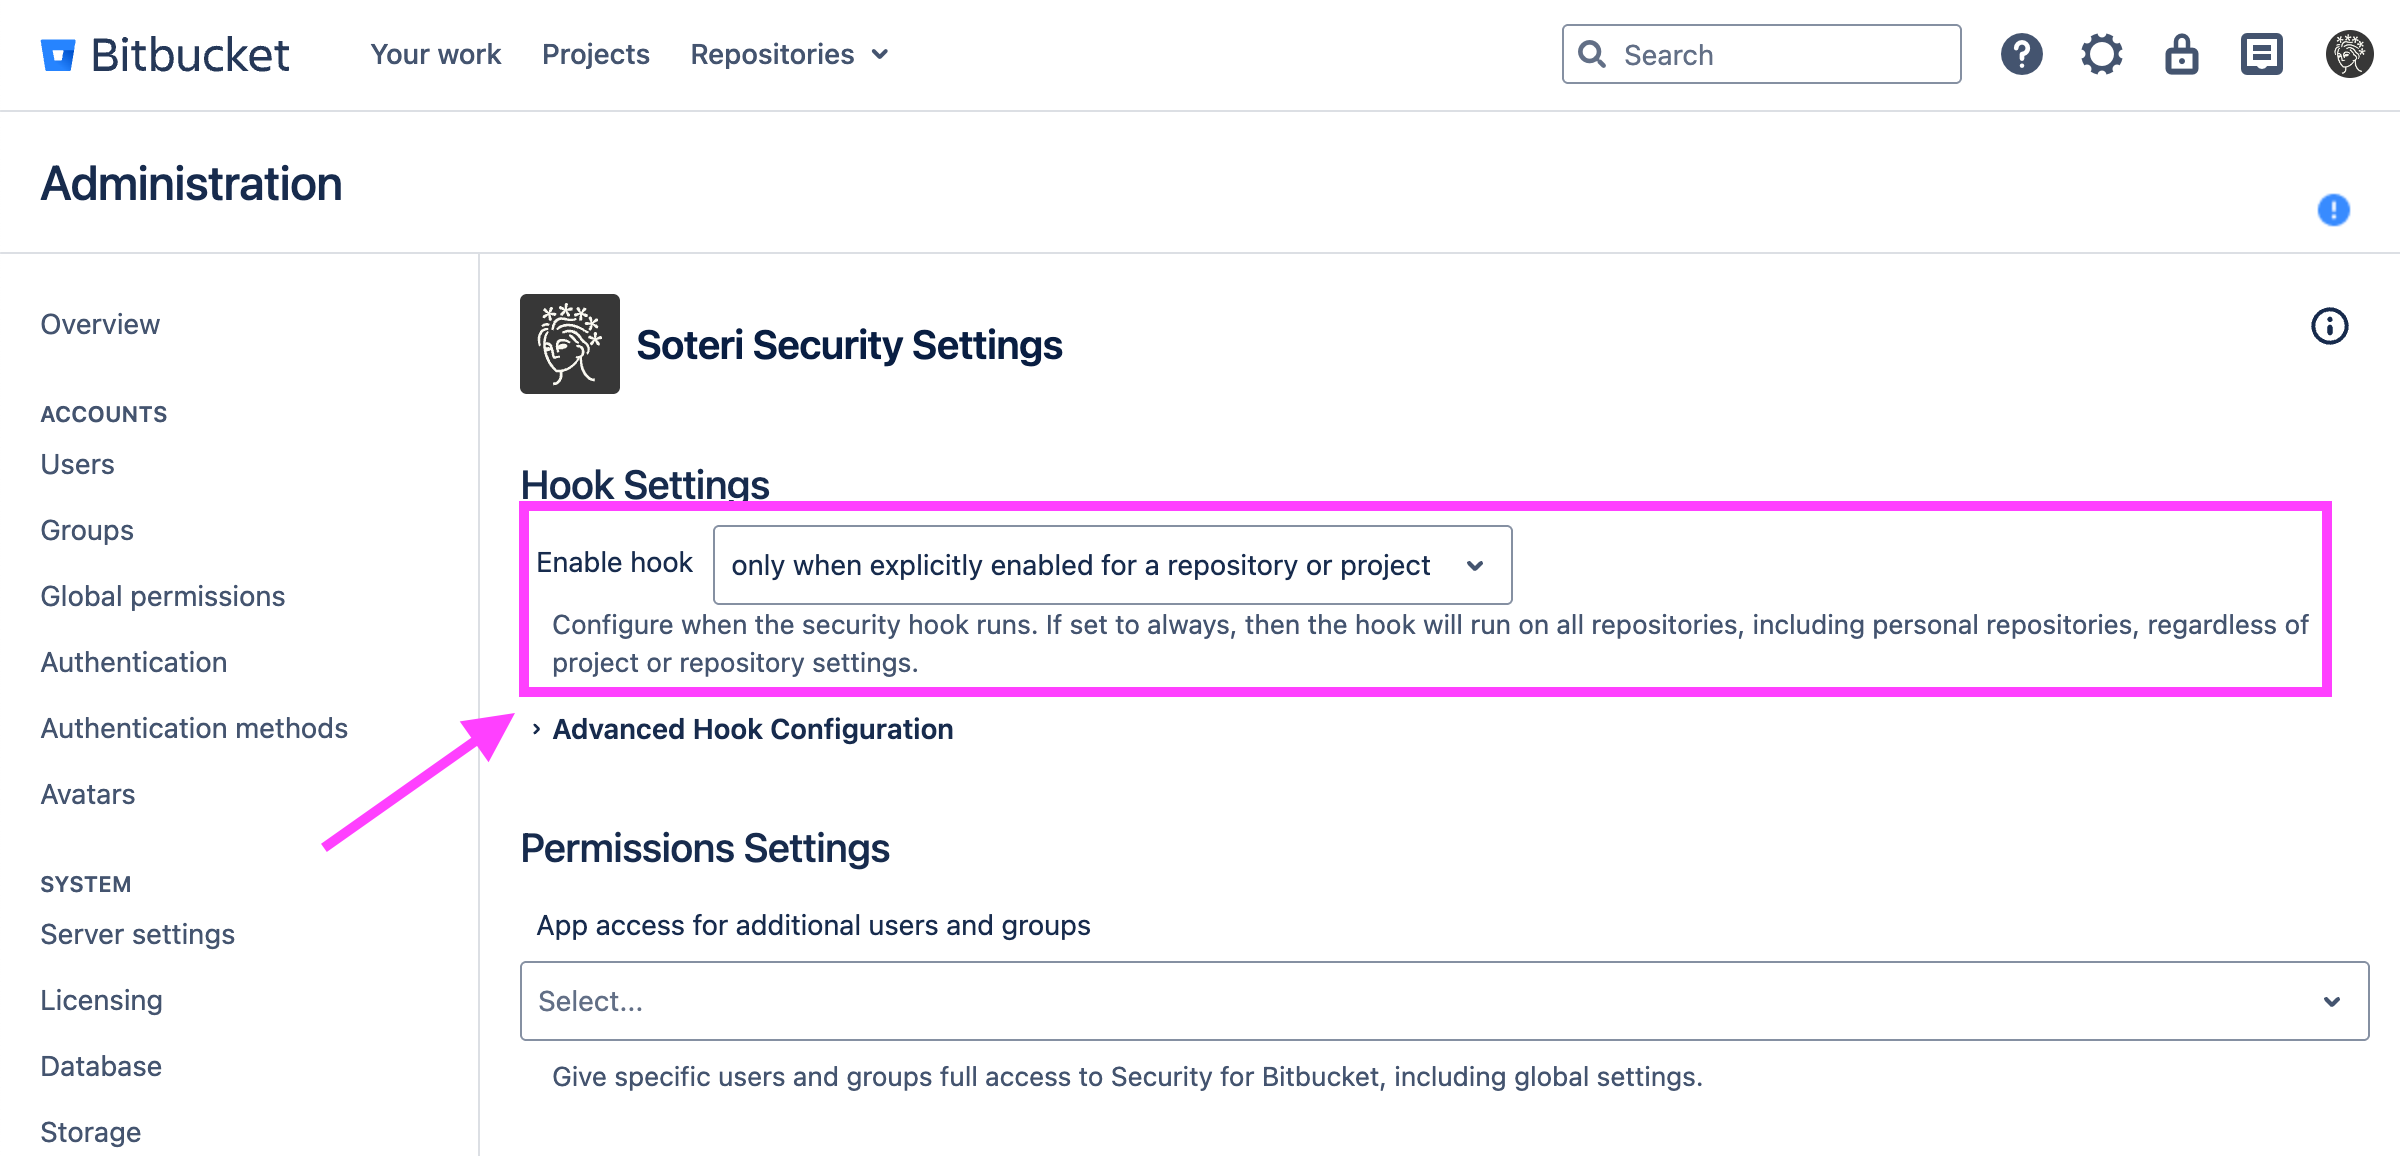The image size is (2400, 1156).
Task: Open Projects in top navigation
Action: coord(595,54)
